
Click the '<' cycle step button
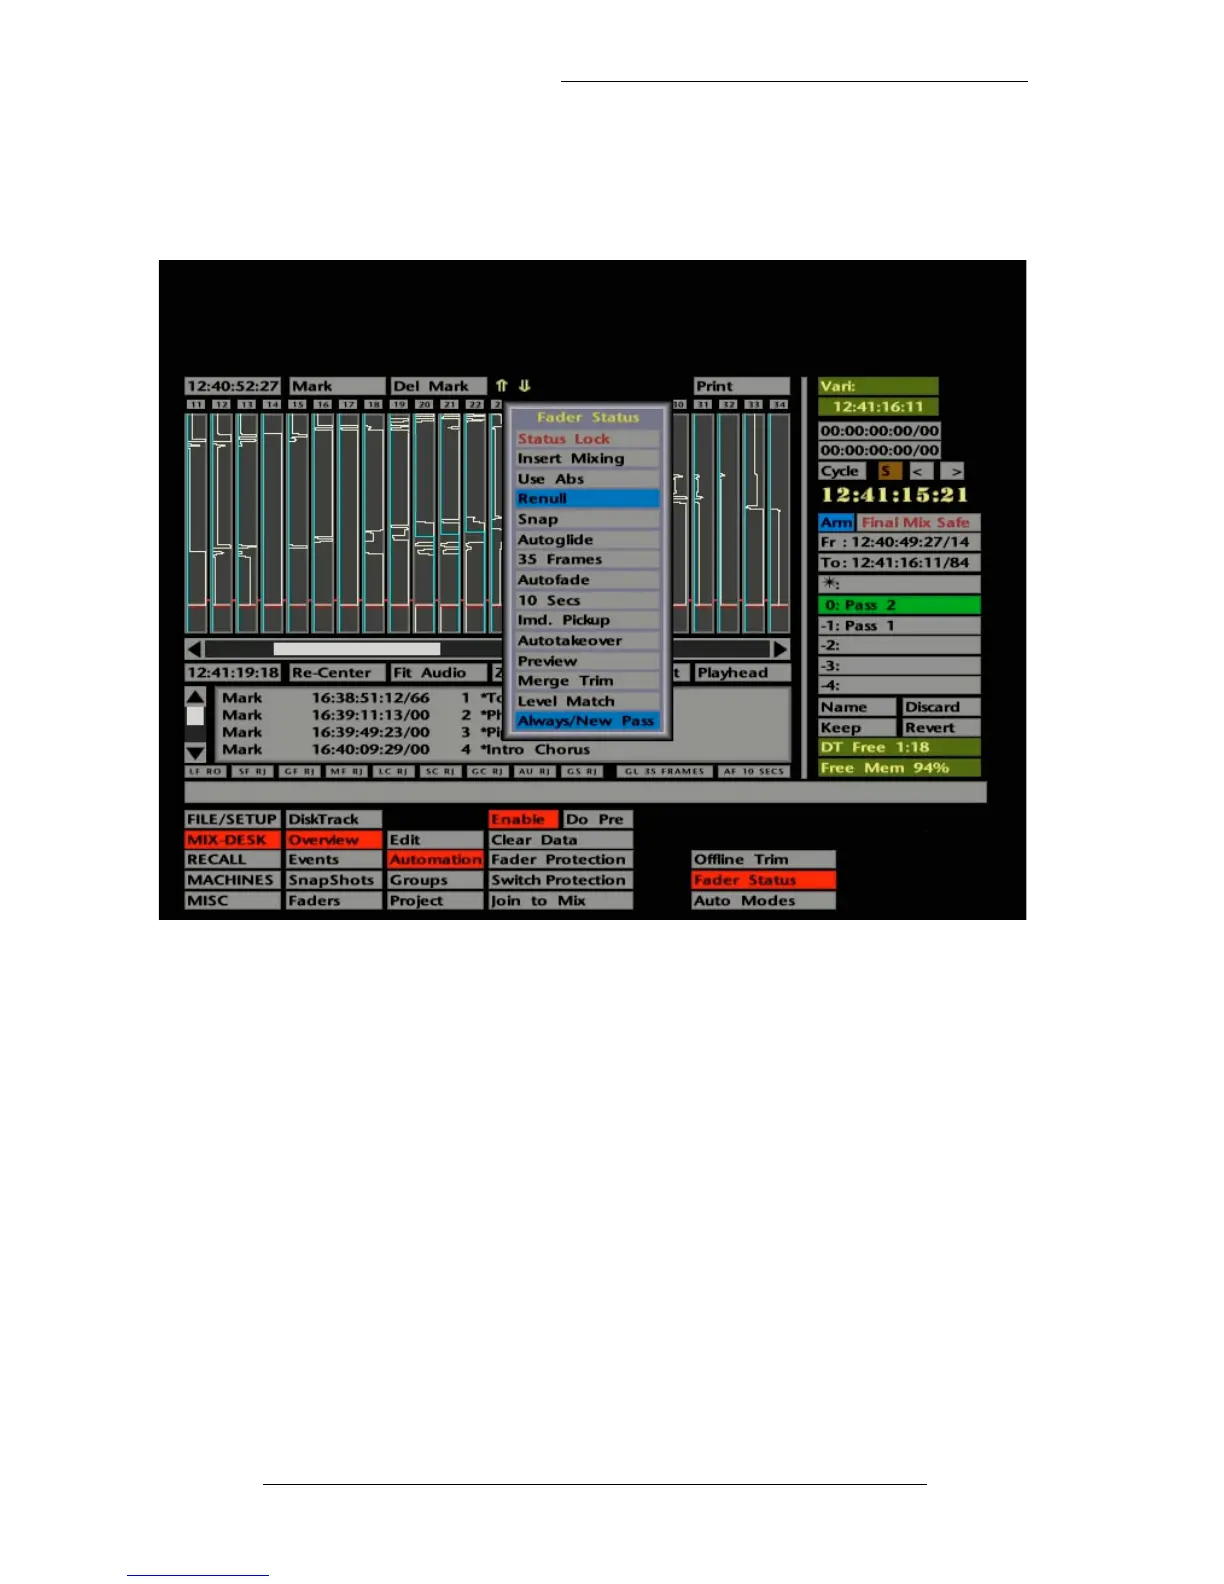[919, 471]
